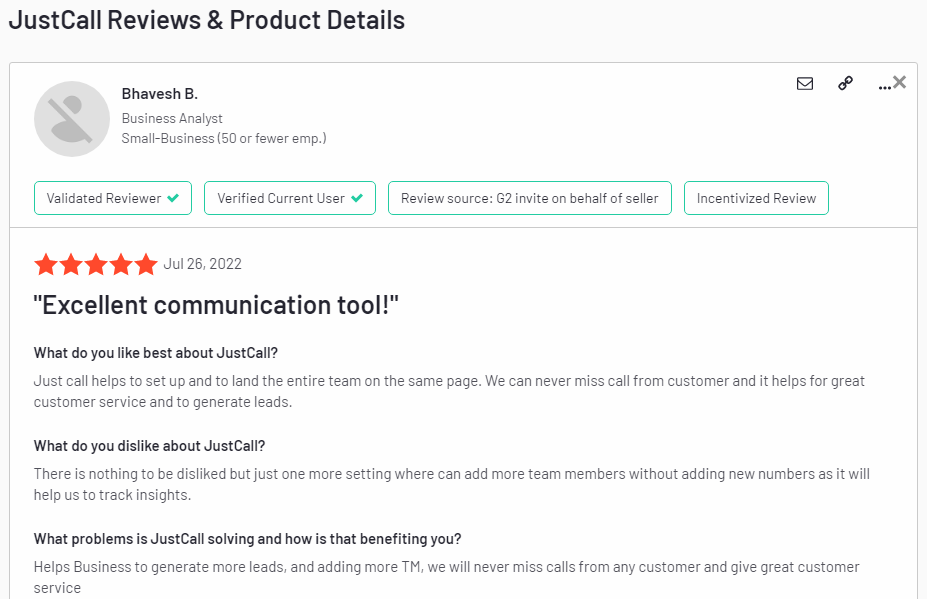The image size is (927, 599).
Task: Click the paragraph starting "Just call helps"
Action: coord(449,391)
